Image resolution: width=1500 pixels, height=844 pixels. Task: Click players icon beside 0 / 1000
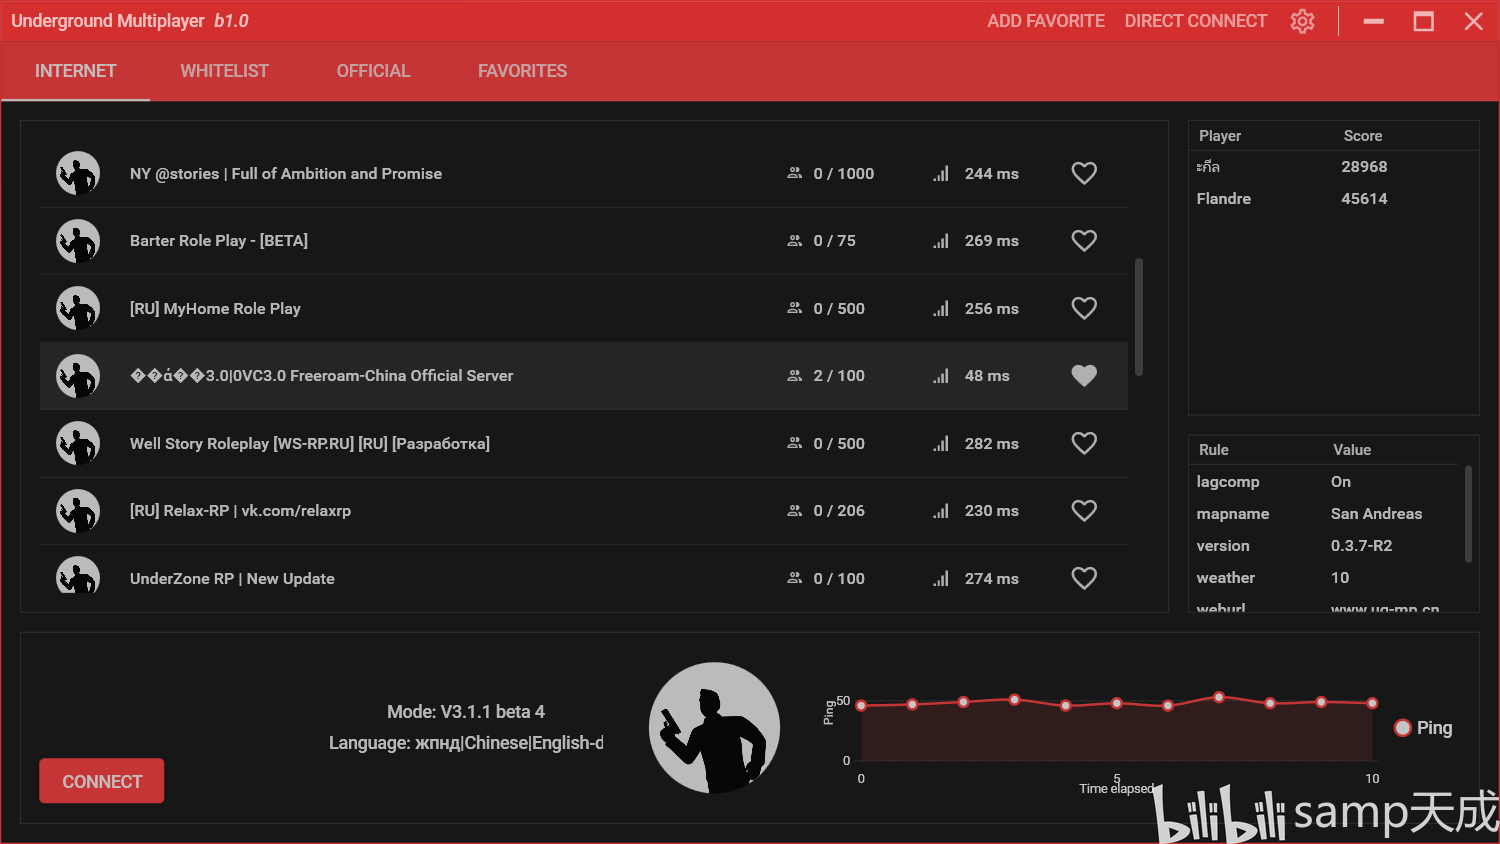click(795, 173)
